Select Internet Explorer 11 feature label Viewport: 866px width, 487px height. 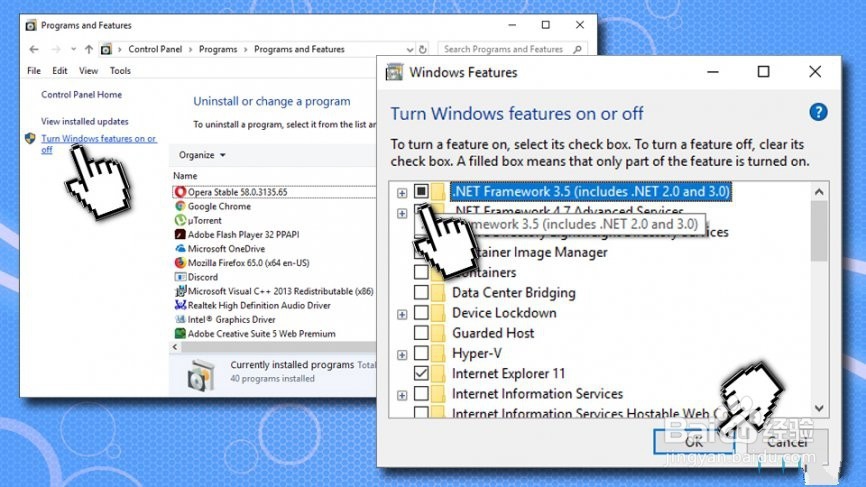pyautogui.click(x=508, y=373)
